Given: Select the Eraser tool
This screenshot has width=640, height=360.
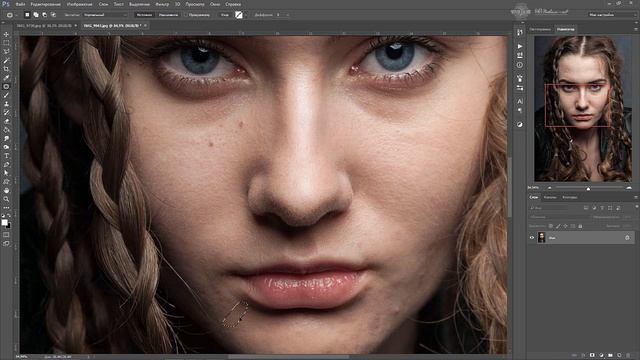Looking at the screenshot, I should 6,121.
